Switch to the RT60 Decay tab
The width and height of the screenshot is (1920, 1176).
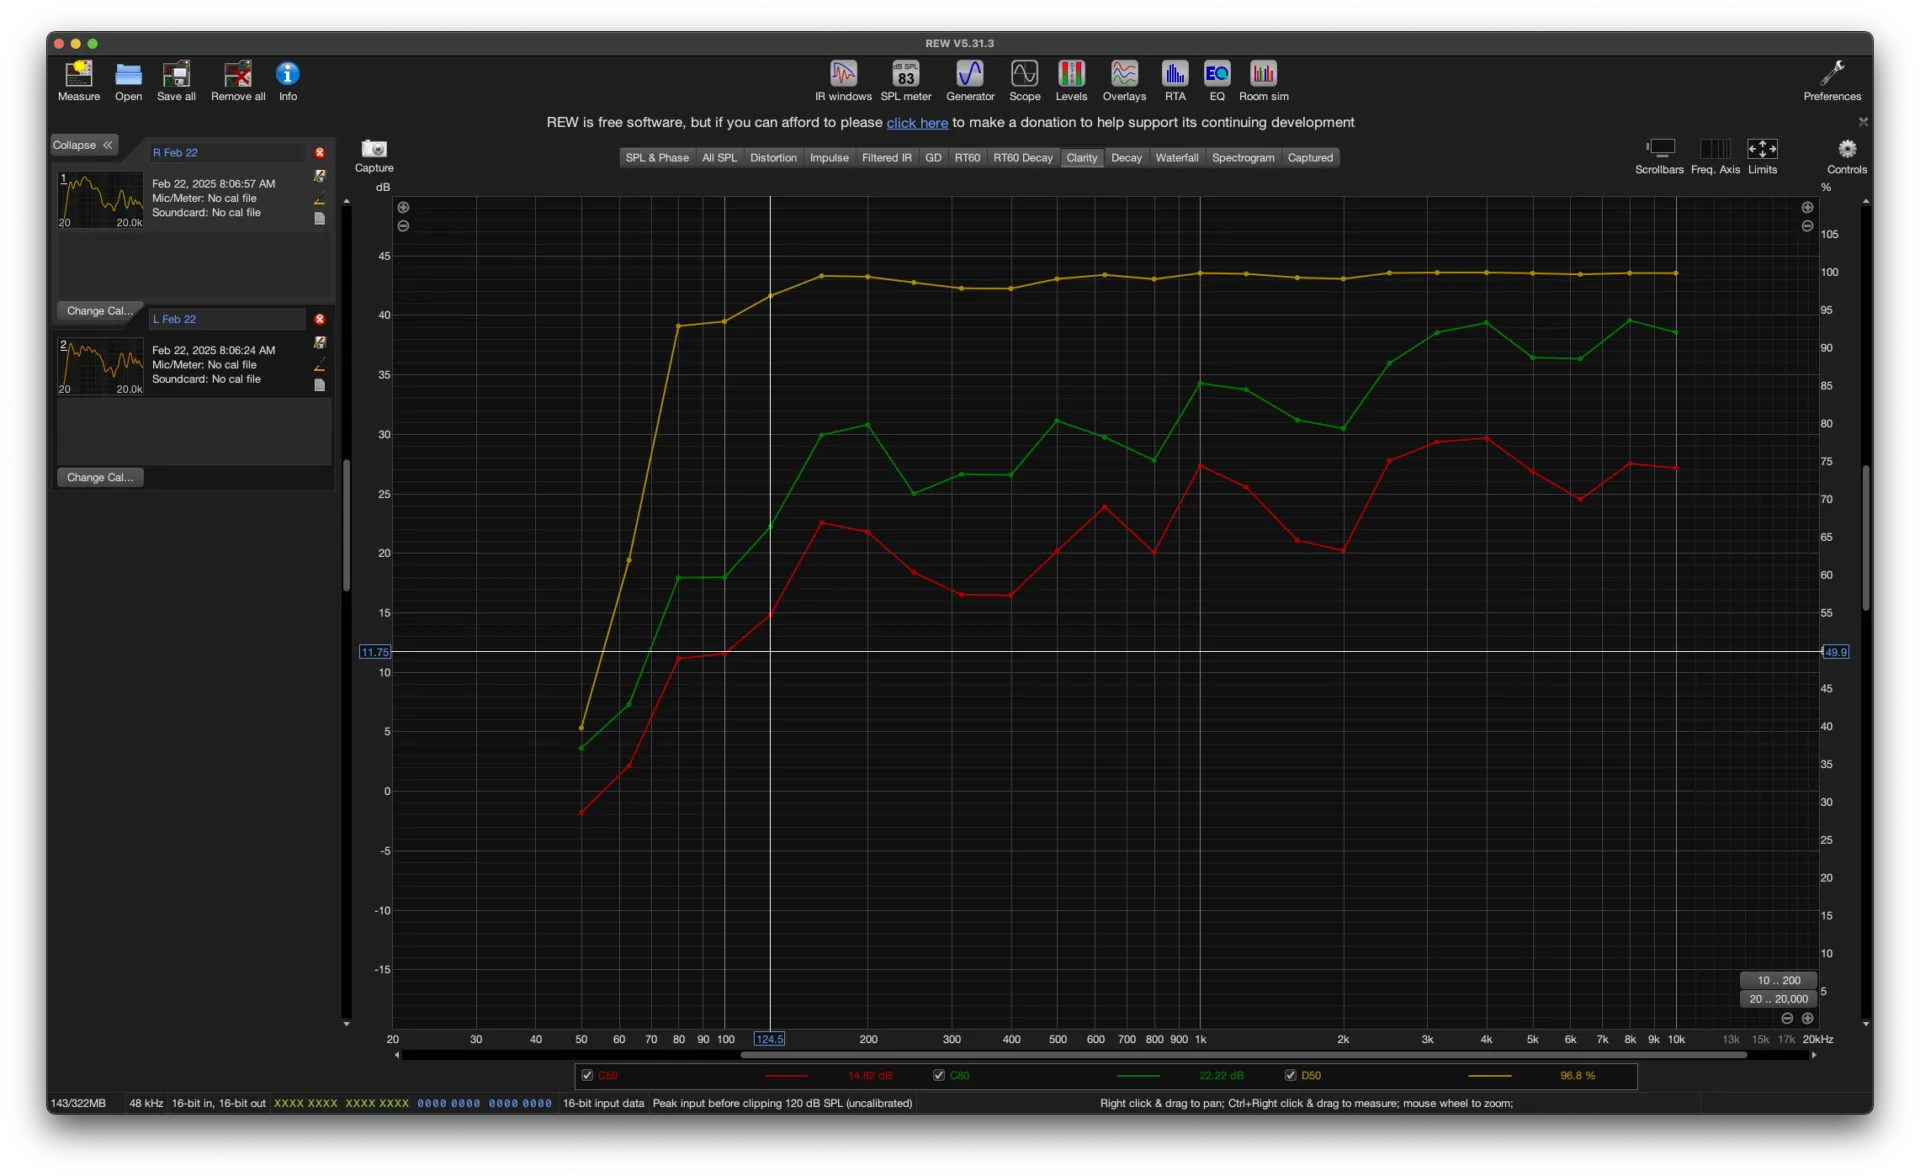tap(1022, 158)
